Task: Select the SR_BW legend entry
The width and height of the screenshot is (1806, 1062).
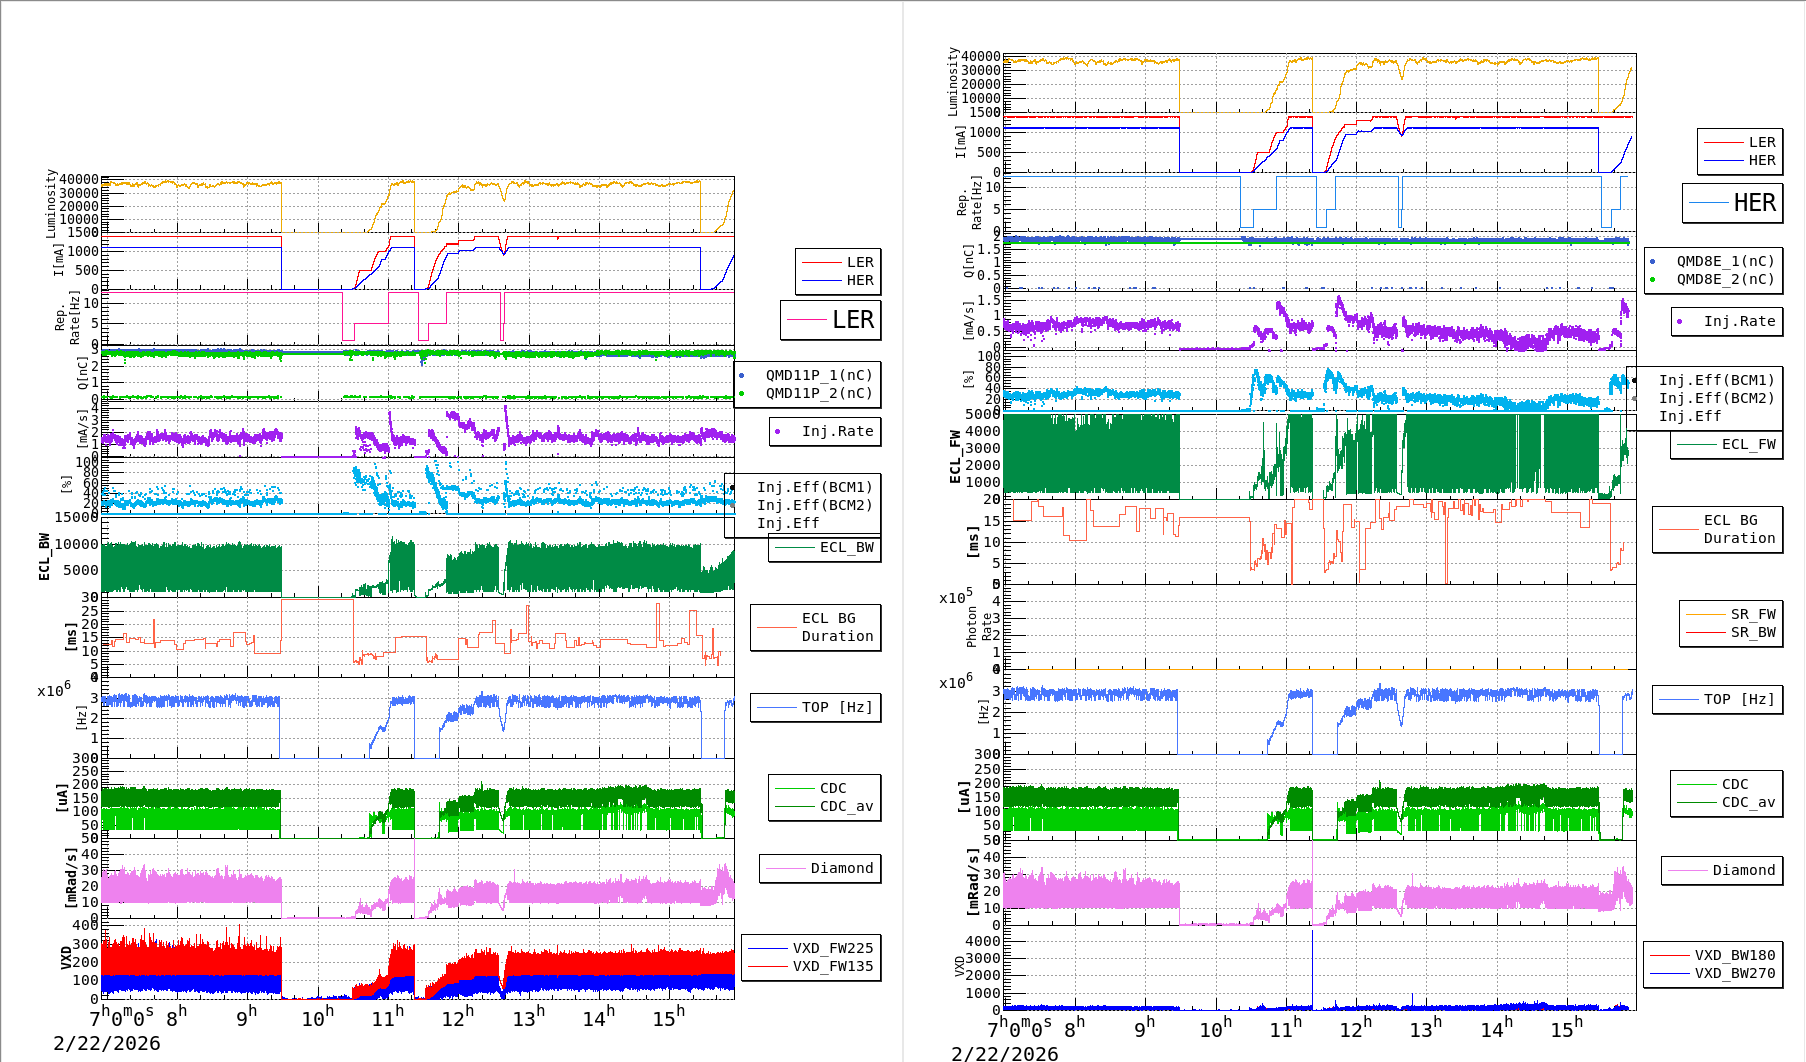Action: coord(1753,632)
